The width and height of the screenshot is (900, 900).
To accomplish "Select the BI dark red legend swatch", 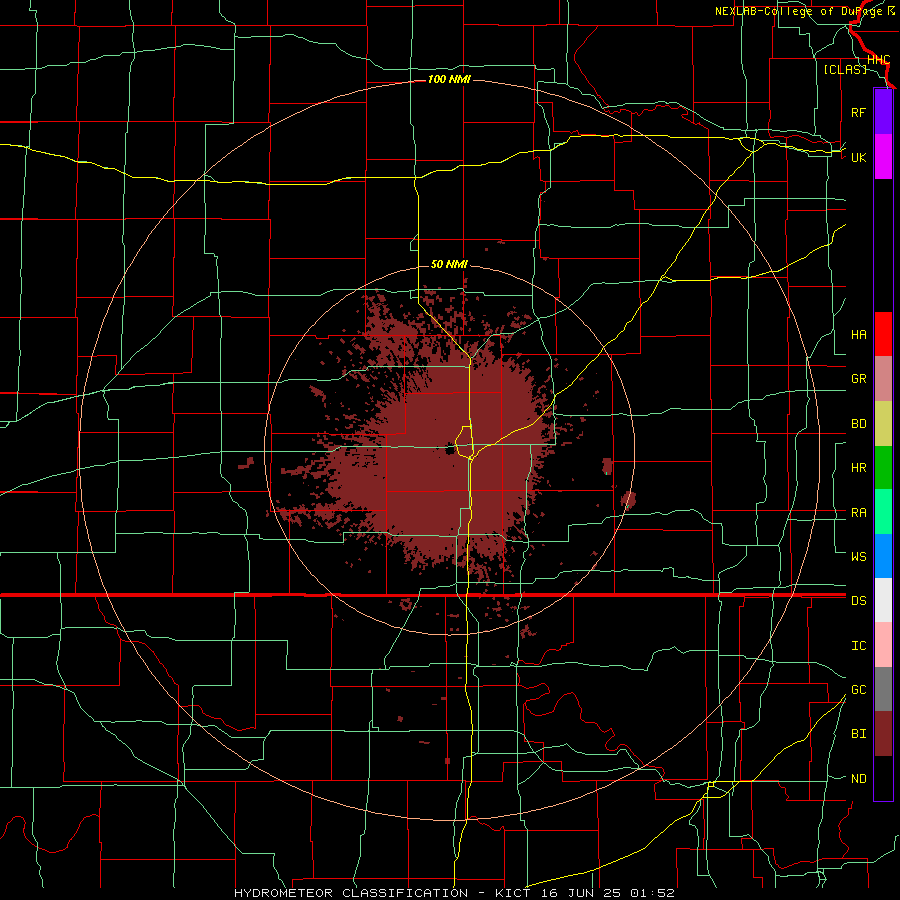I will (x=883, y=734).
